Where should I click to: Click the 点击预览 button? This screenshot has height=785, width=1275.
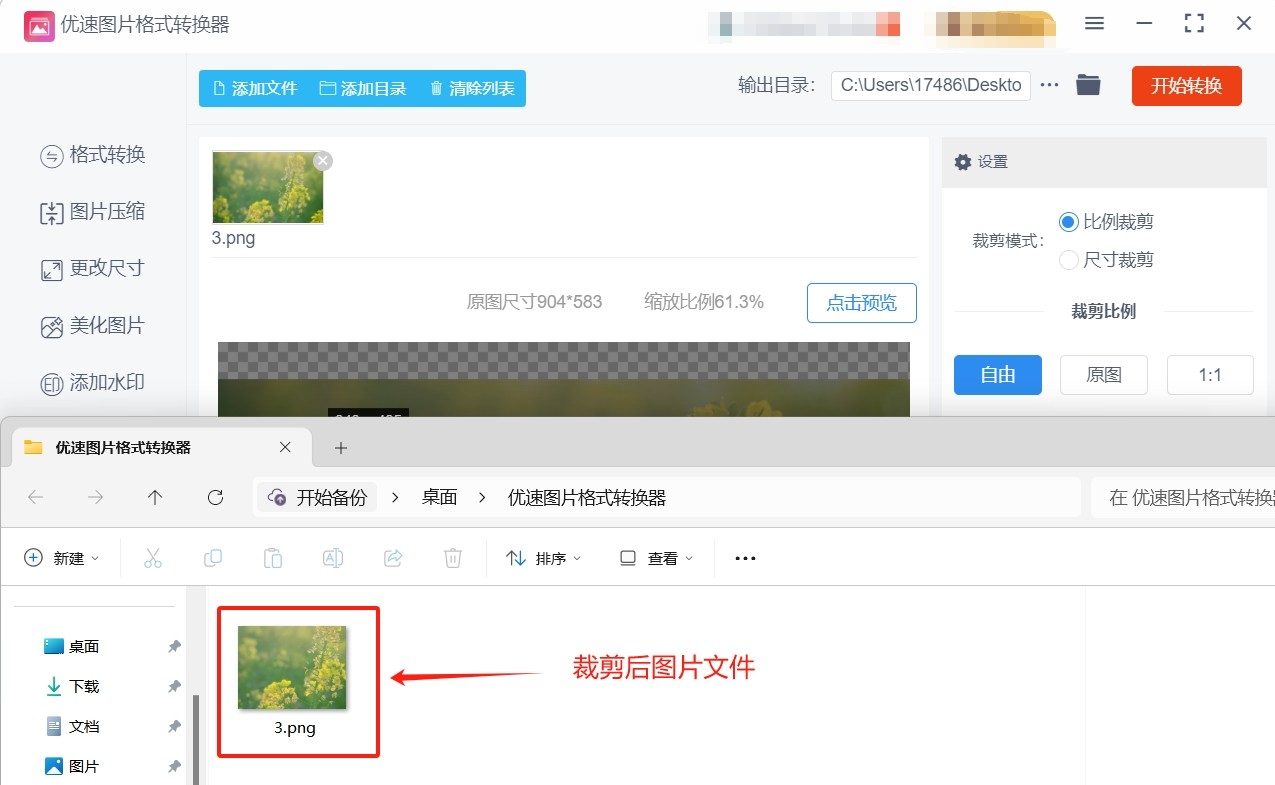[861, 303]
